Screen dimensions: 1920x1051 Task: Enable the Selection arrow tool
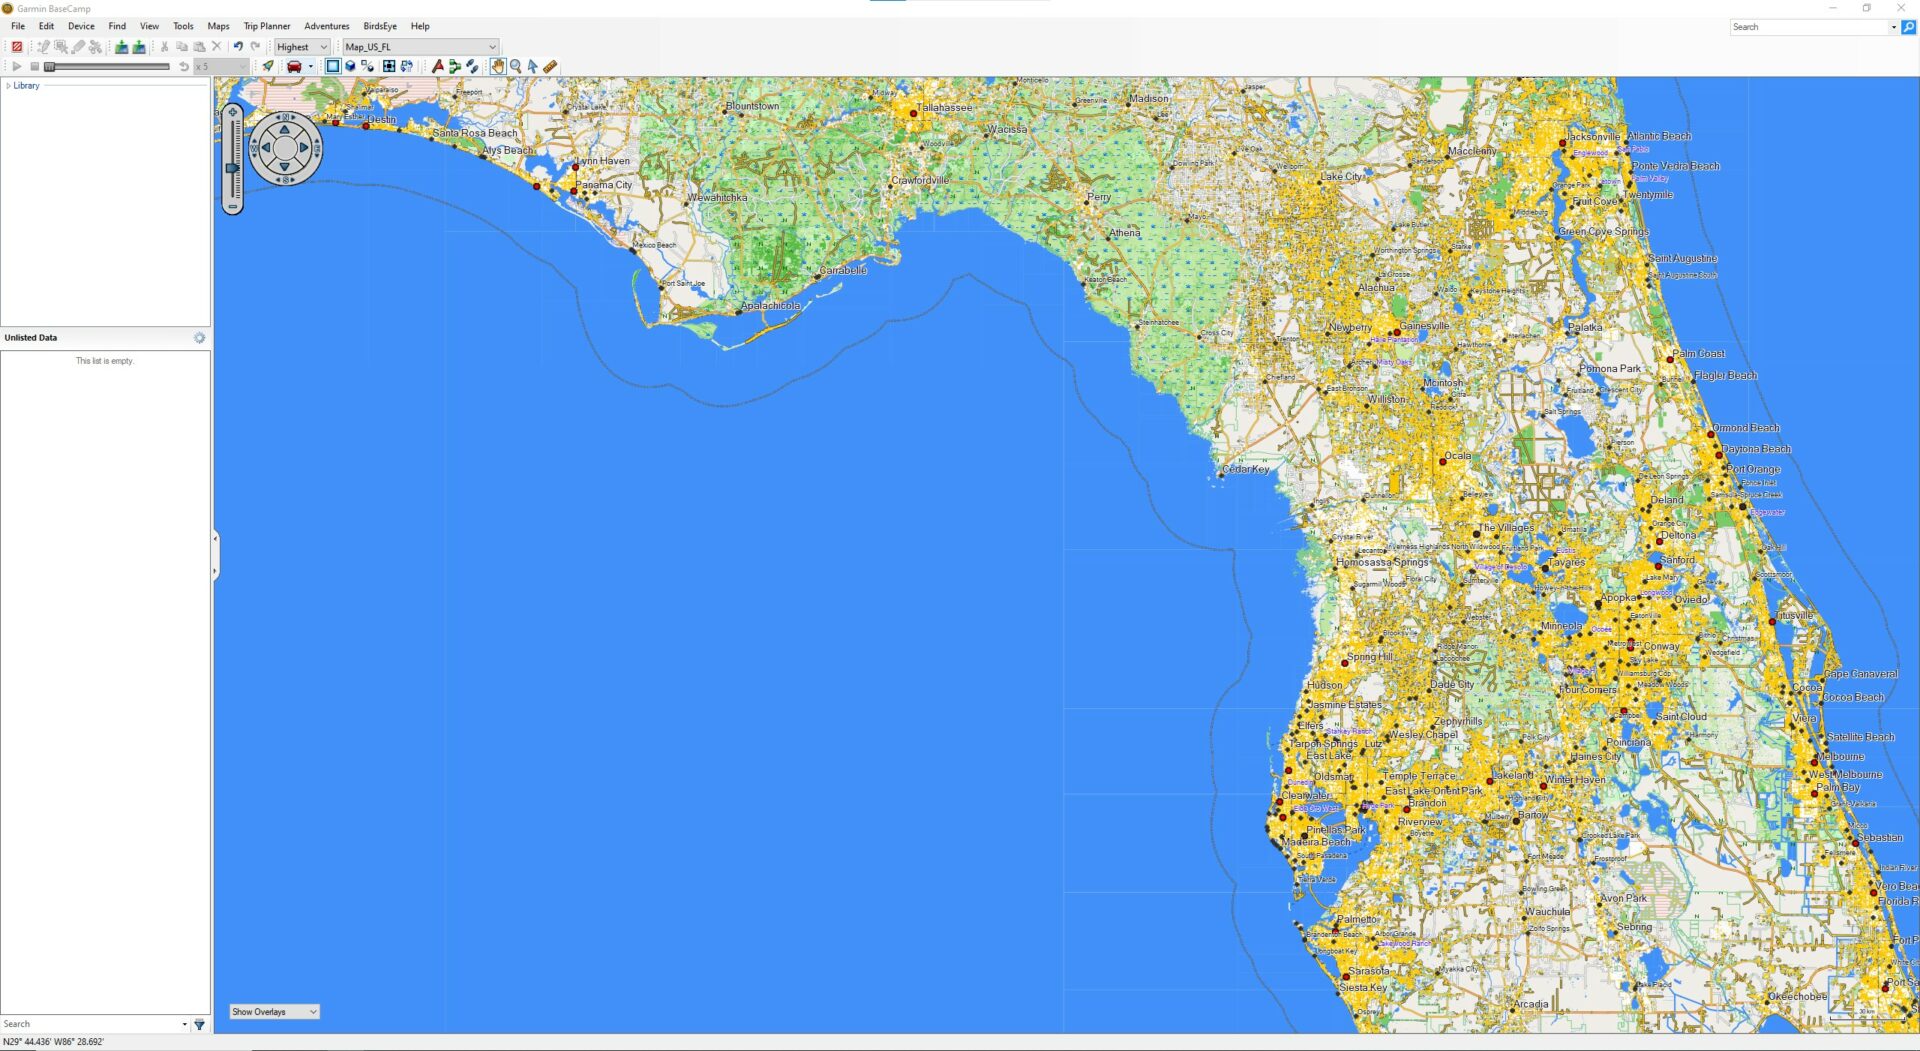tap(532, 66)
